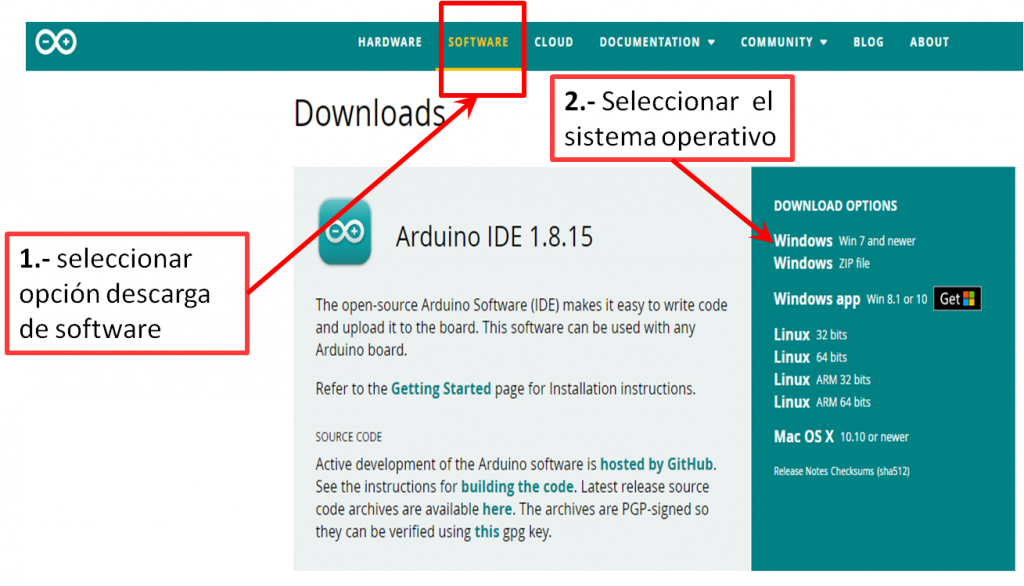Click the DOWNLOAD OPTIONS heading
Image resolution: width=1024 pixels, height=586 pixels.
pos(835,206)
